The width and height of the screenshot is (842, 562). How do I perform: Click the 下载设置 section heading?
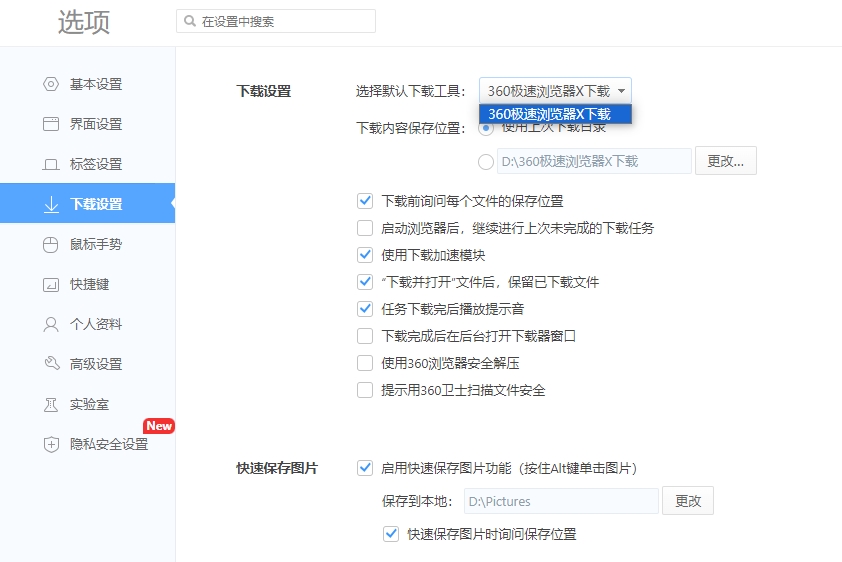tap(264, 91)
